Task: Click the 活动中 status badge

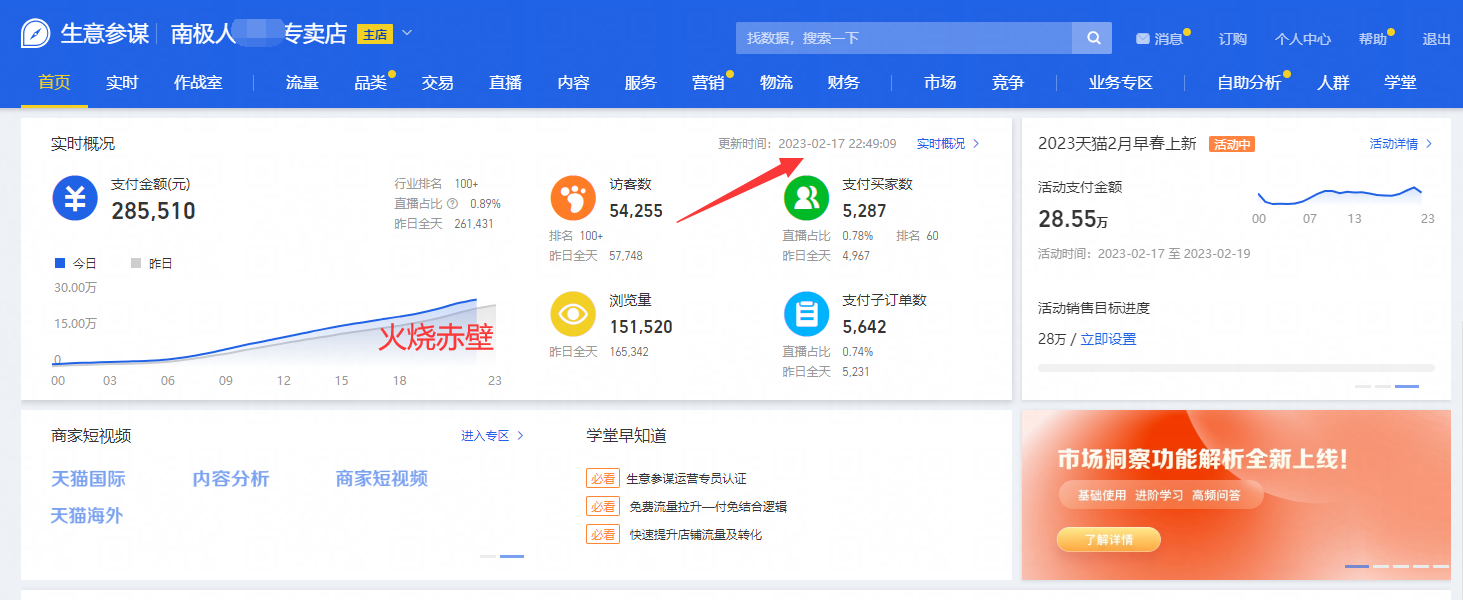Action: (x=1232, y=144)
